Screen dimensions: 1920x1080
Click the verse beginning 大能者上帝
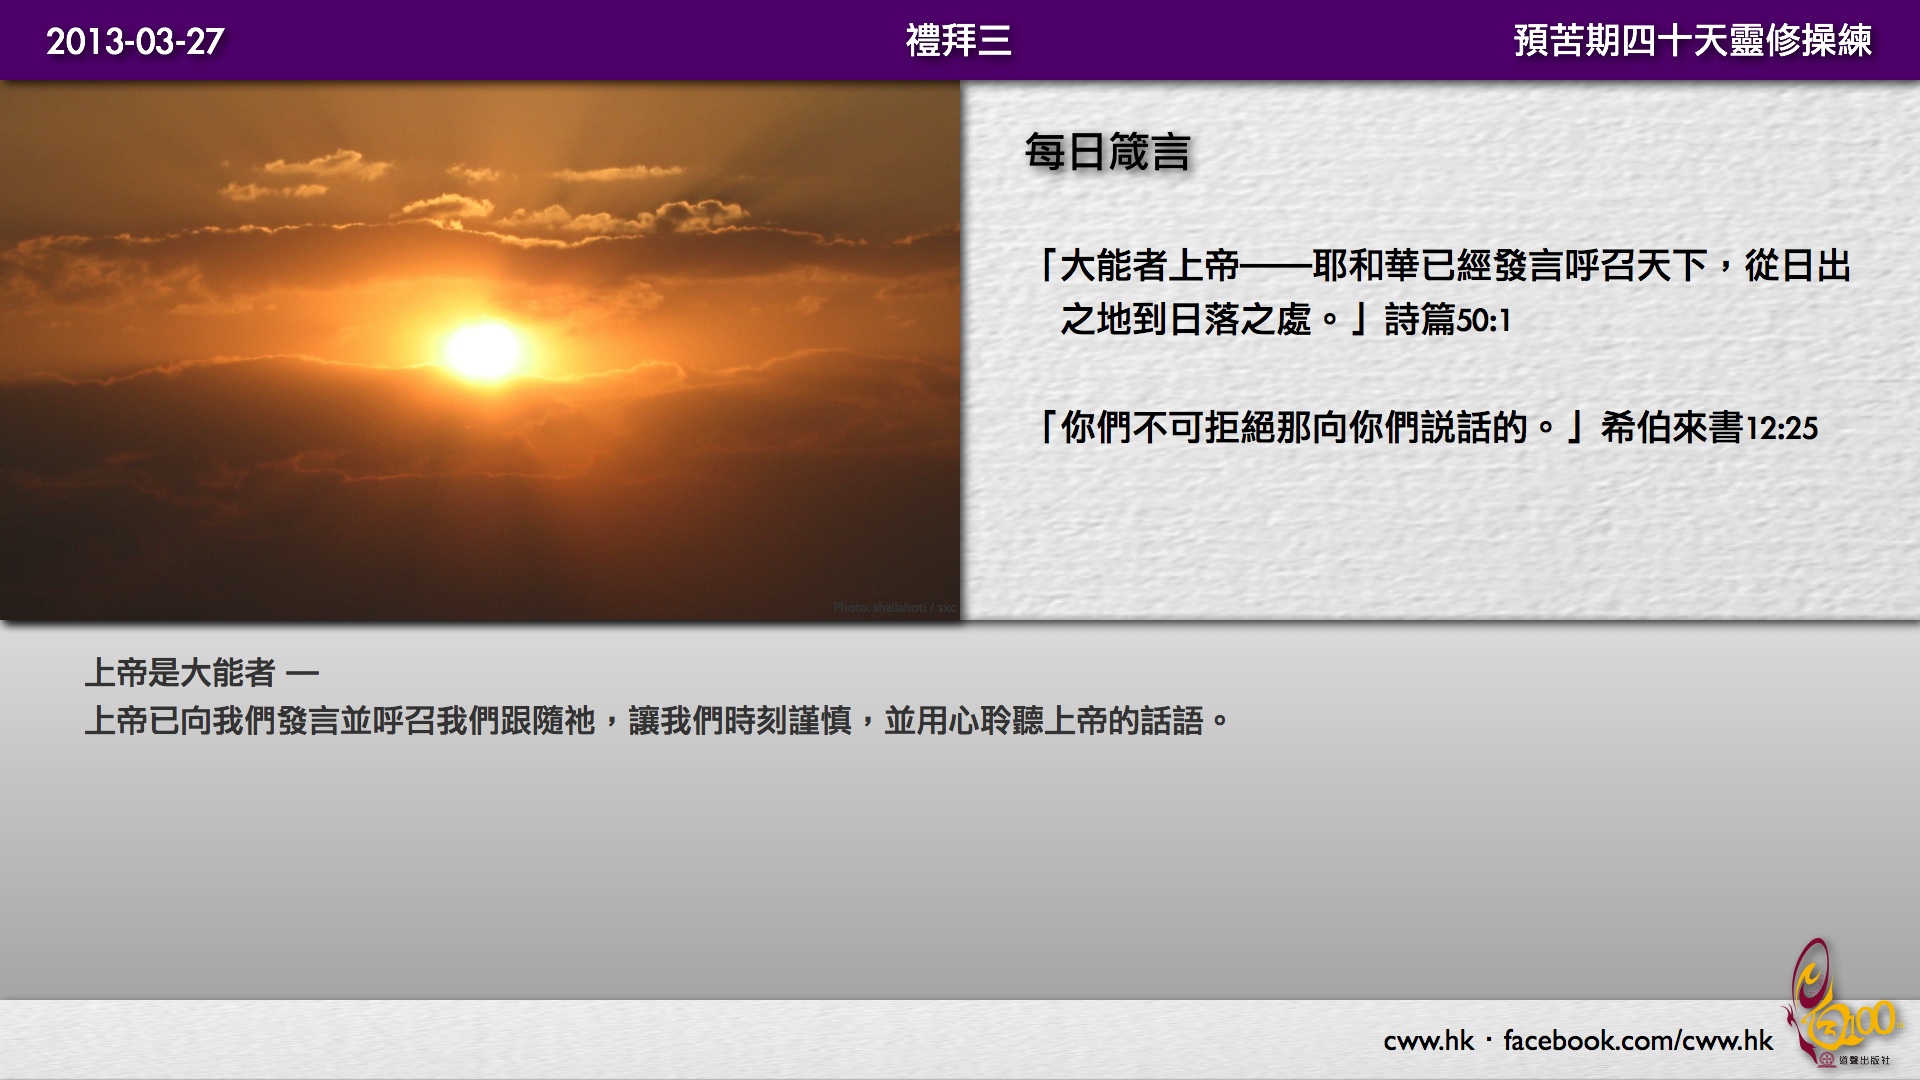point(1444,266)
